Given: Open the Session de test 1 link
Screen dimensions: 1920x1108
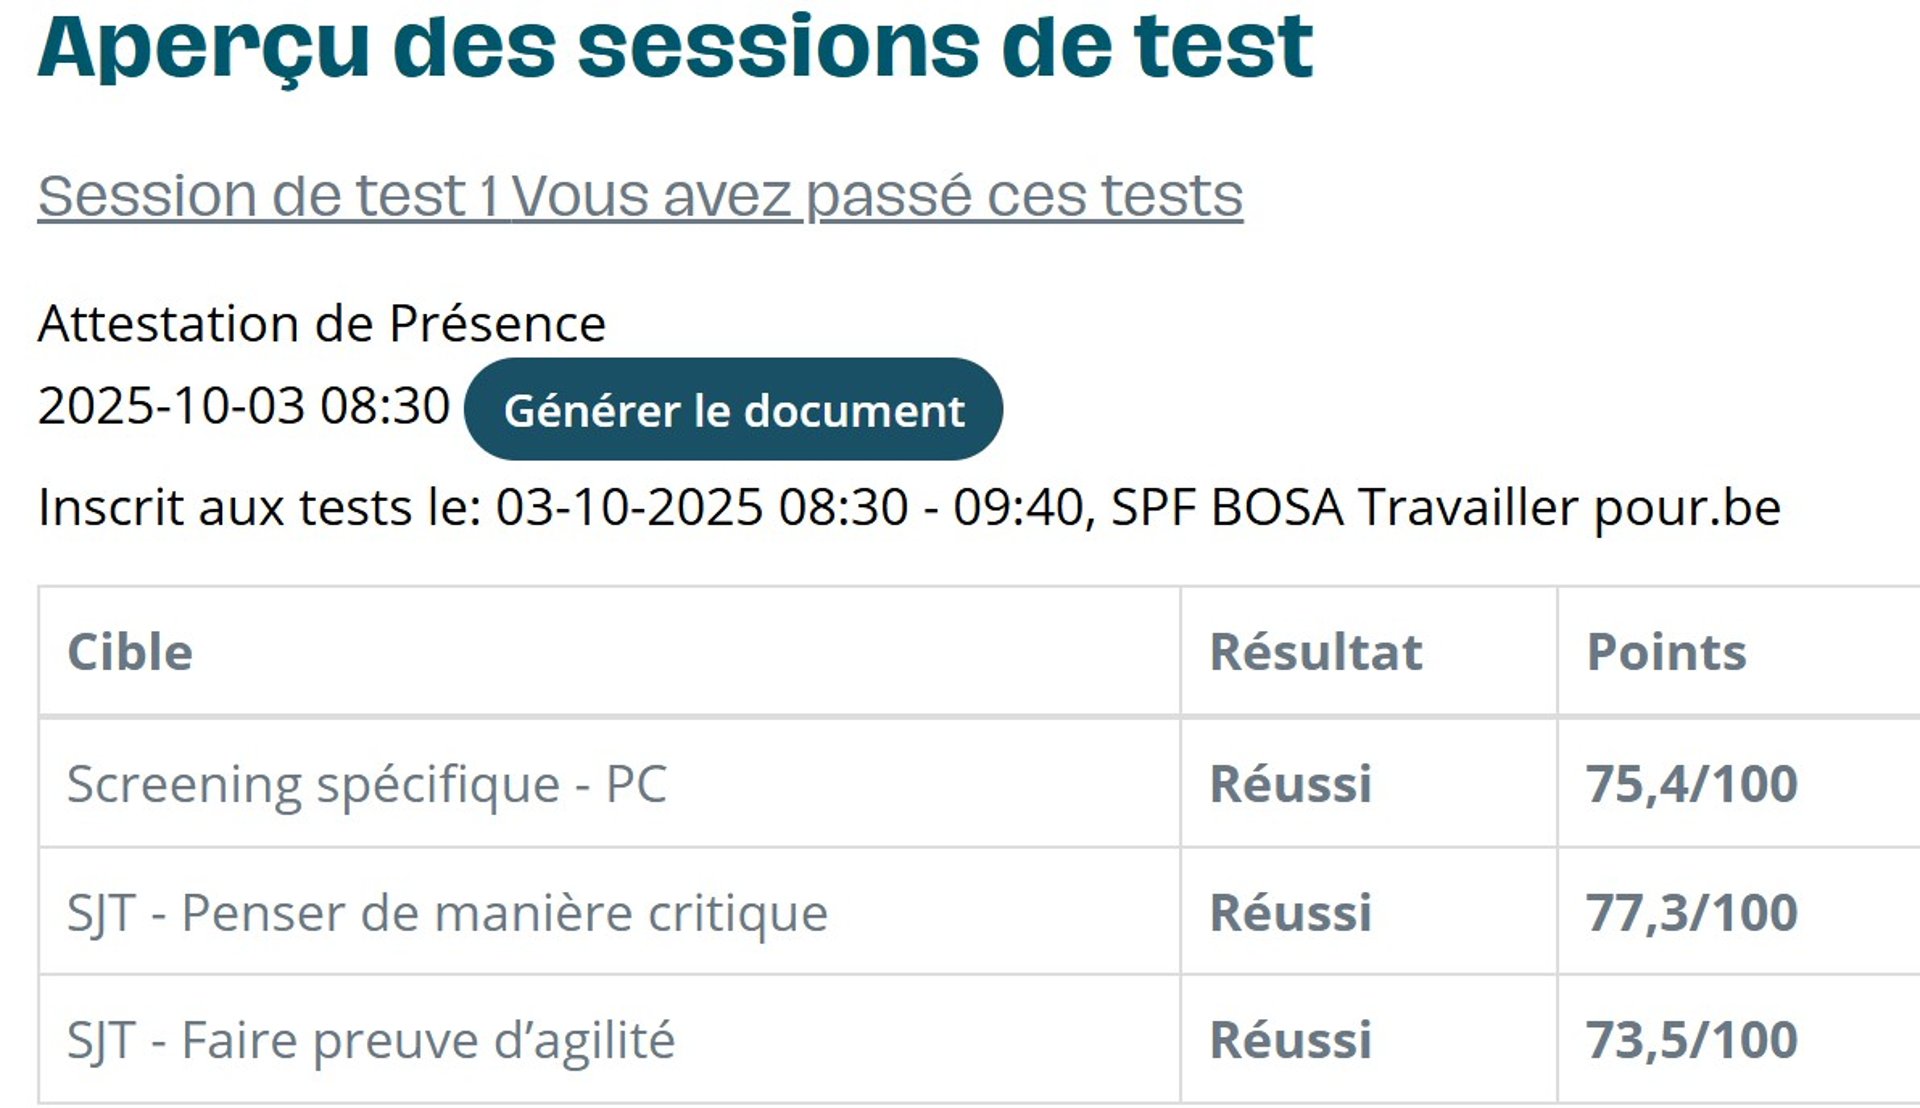Looking at the screenshot, I should click(267, 195).
